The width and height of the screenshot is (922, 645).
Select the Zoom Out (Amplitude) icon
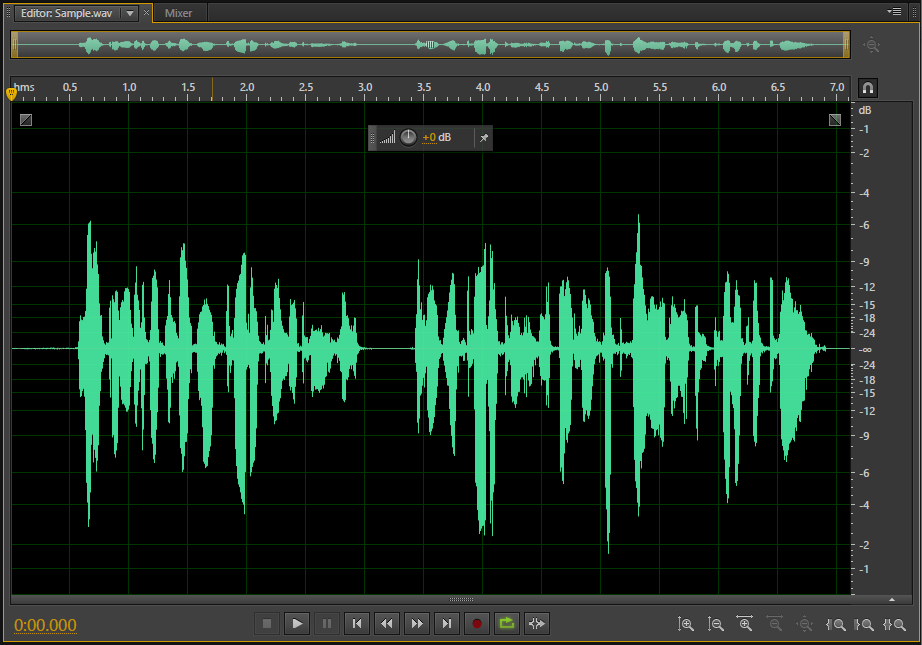tap(716, 624)
